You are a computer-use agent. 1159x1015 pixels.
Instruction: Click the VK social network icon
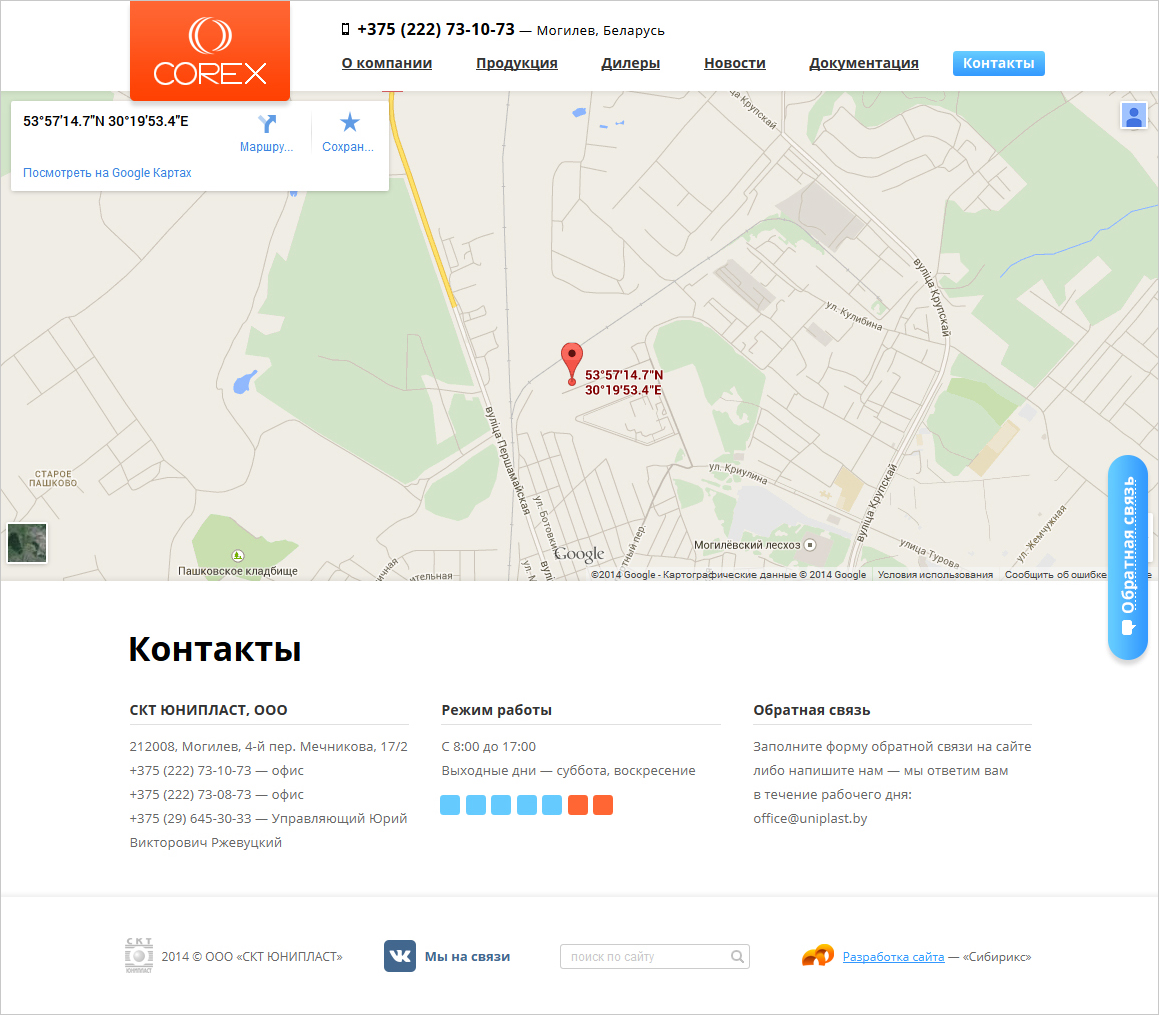pos(400,956)
